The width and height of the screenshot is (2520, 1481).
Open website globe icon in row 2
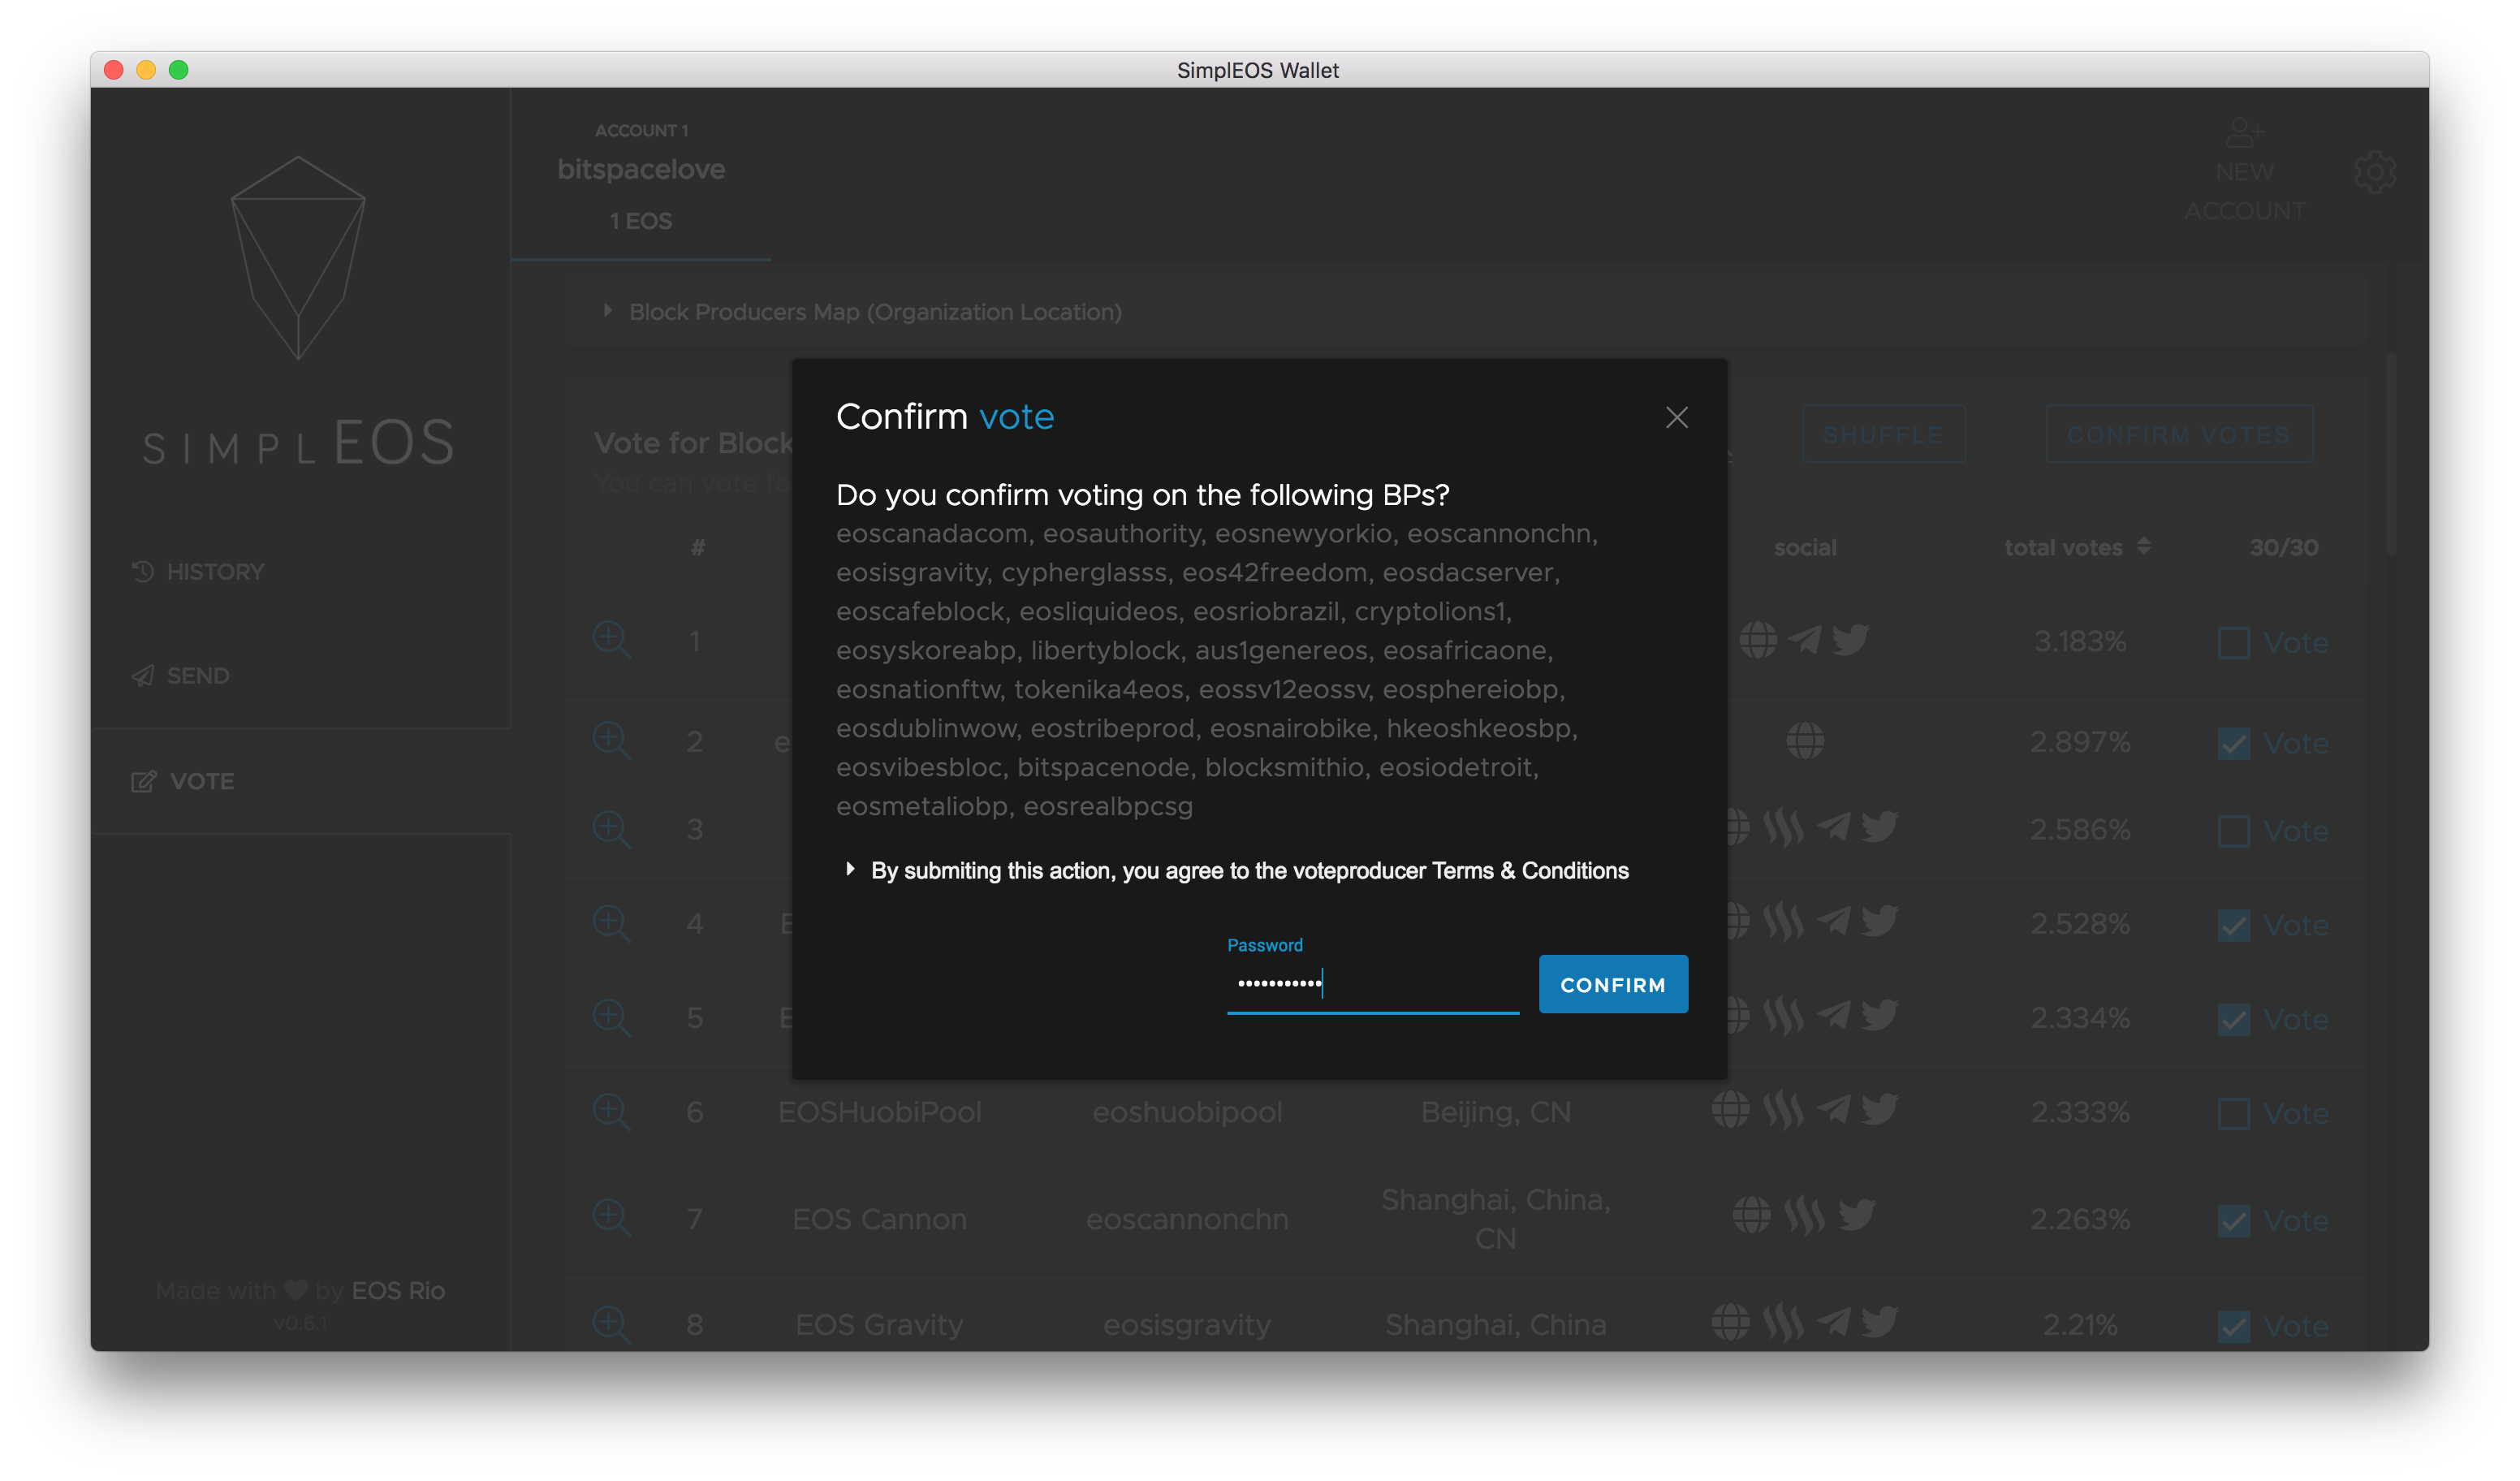[1805, 741]
